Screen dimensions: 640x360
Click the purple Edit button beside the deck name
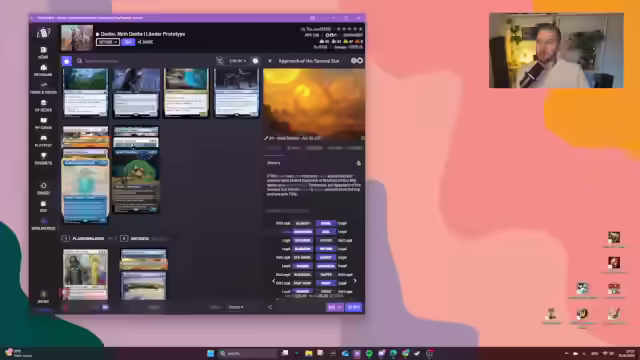pyautogui.click(x=128, y=42)
